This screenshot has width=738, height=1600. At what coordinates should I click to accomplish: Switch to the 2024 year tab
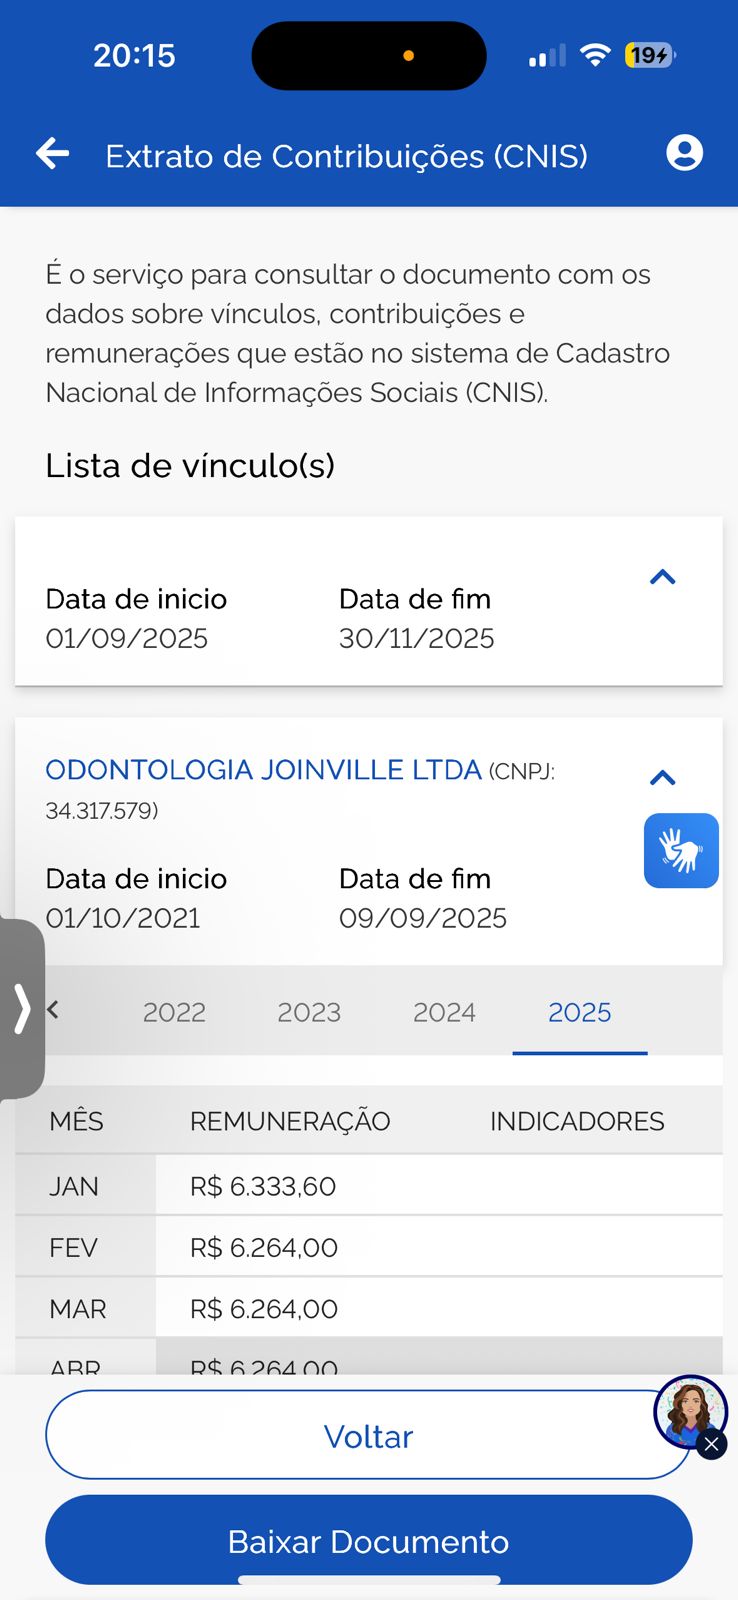[x=444, y=1012]
